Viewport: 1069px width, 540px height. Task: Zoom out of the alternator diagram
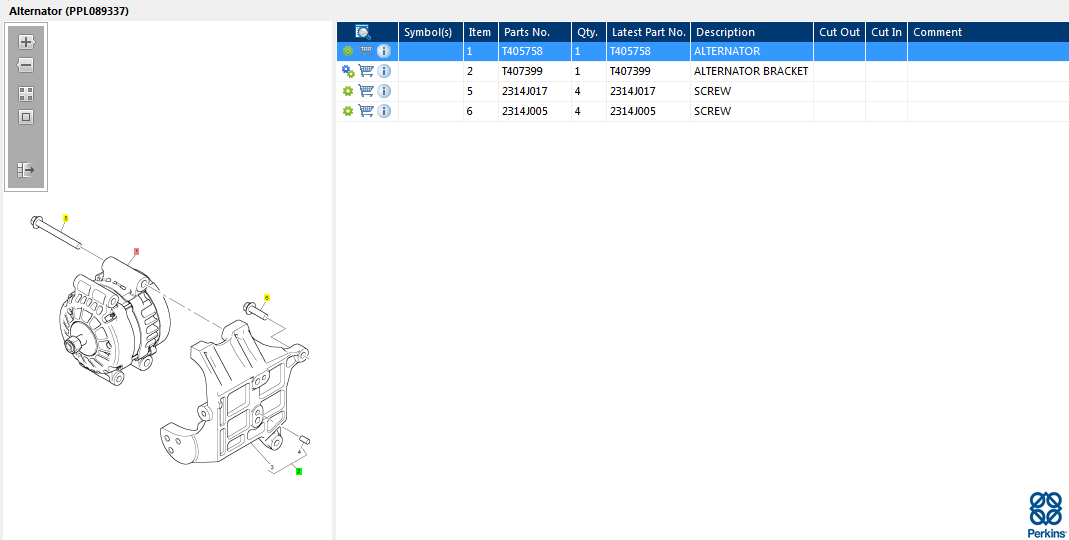pyautogui.click(x=26, y=65)
